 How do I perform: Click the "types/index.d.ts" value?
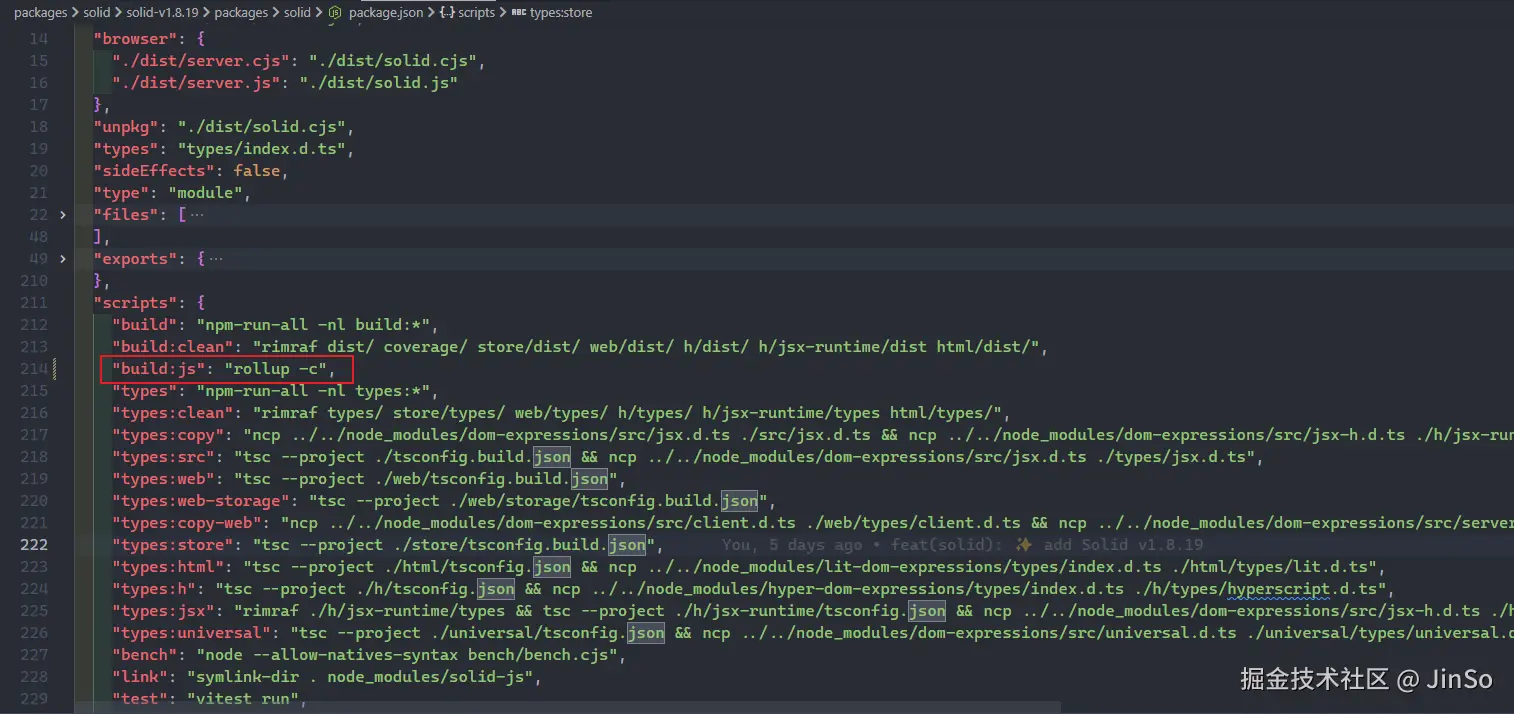(x=262, y=149)
